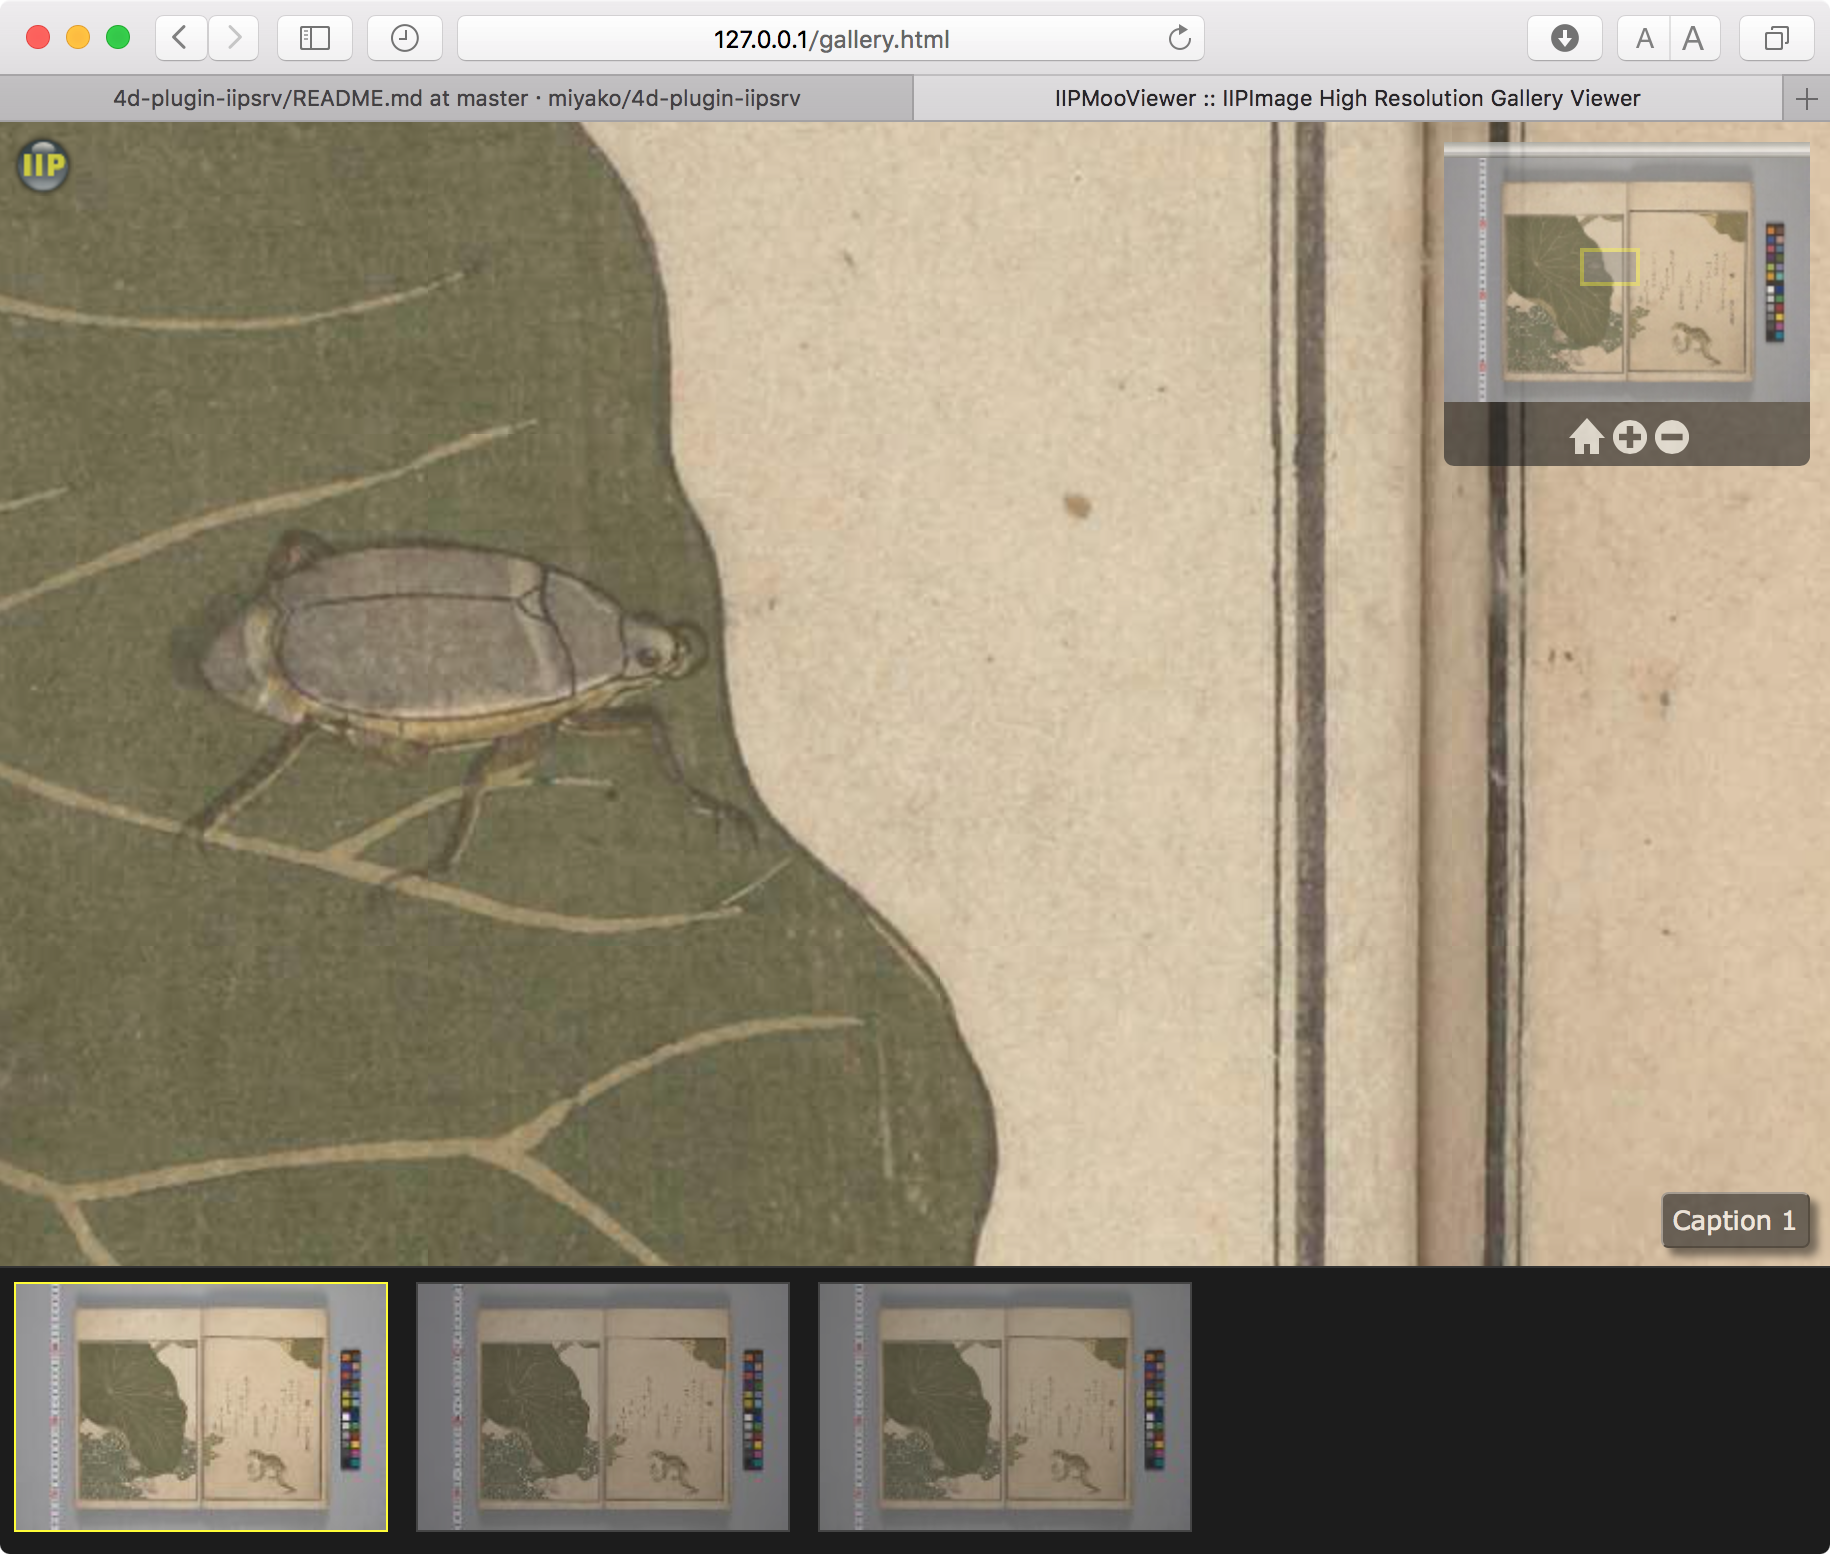Go forward in Safari history
Screen dimensions: 1830x1554
click(233, 38)
